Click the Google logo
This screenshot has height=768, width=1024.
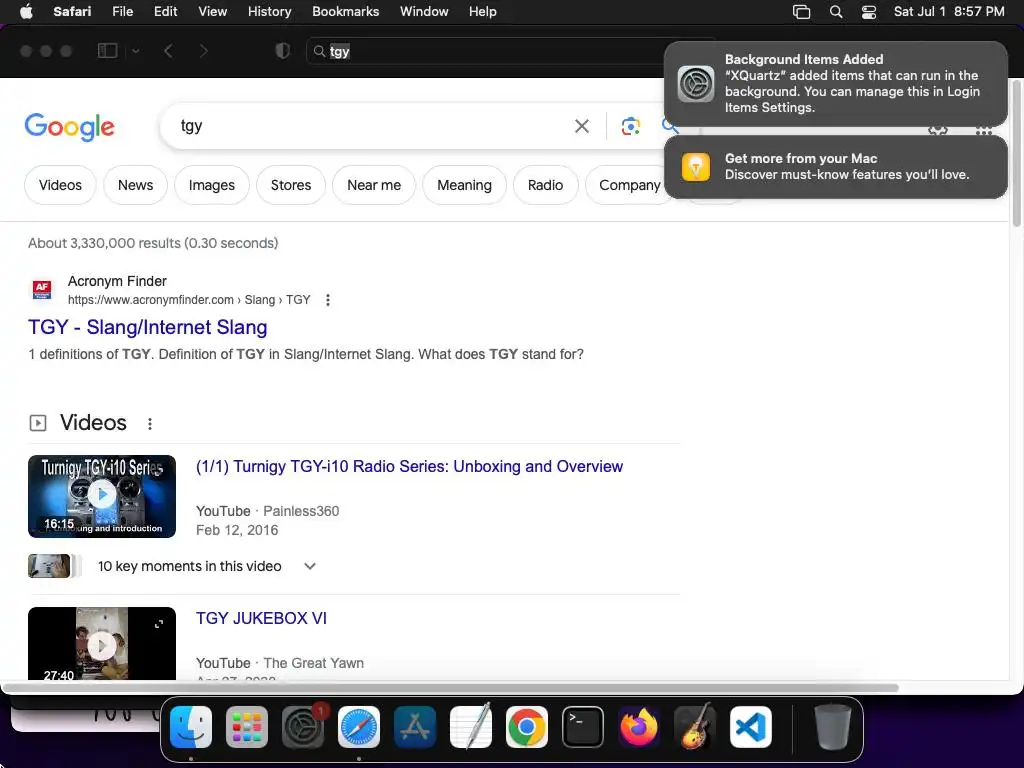[x=69, y=127]
